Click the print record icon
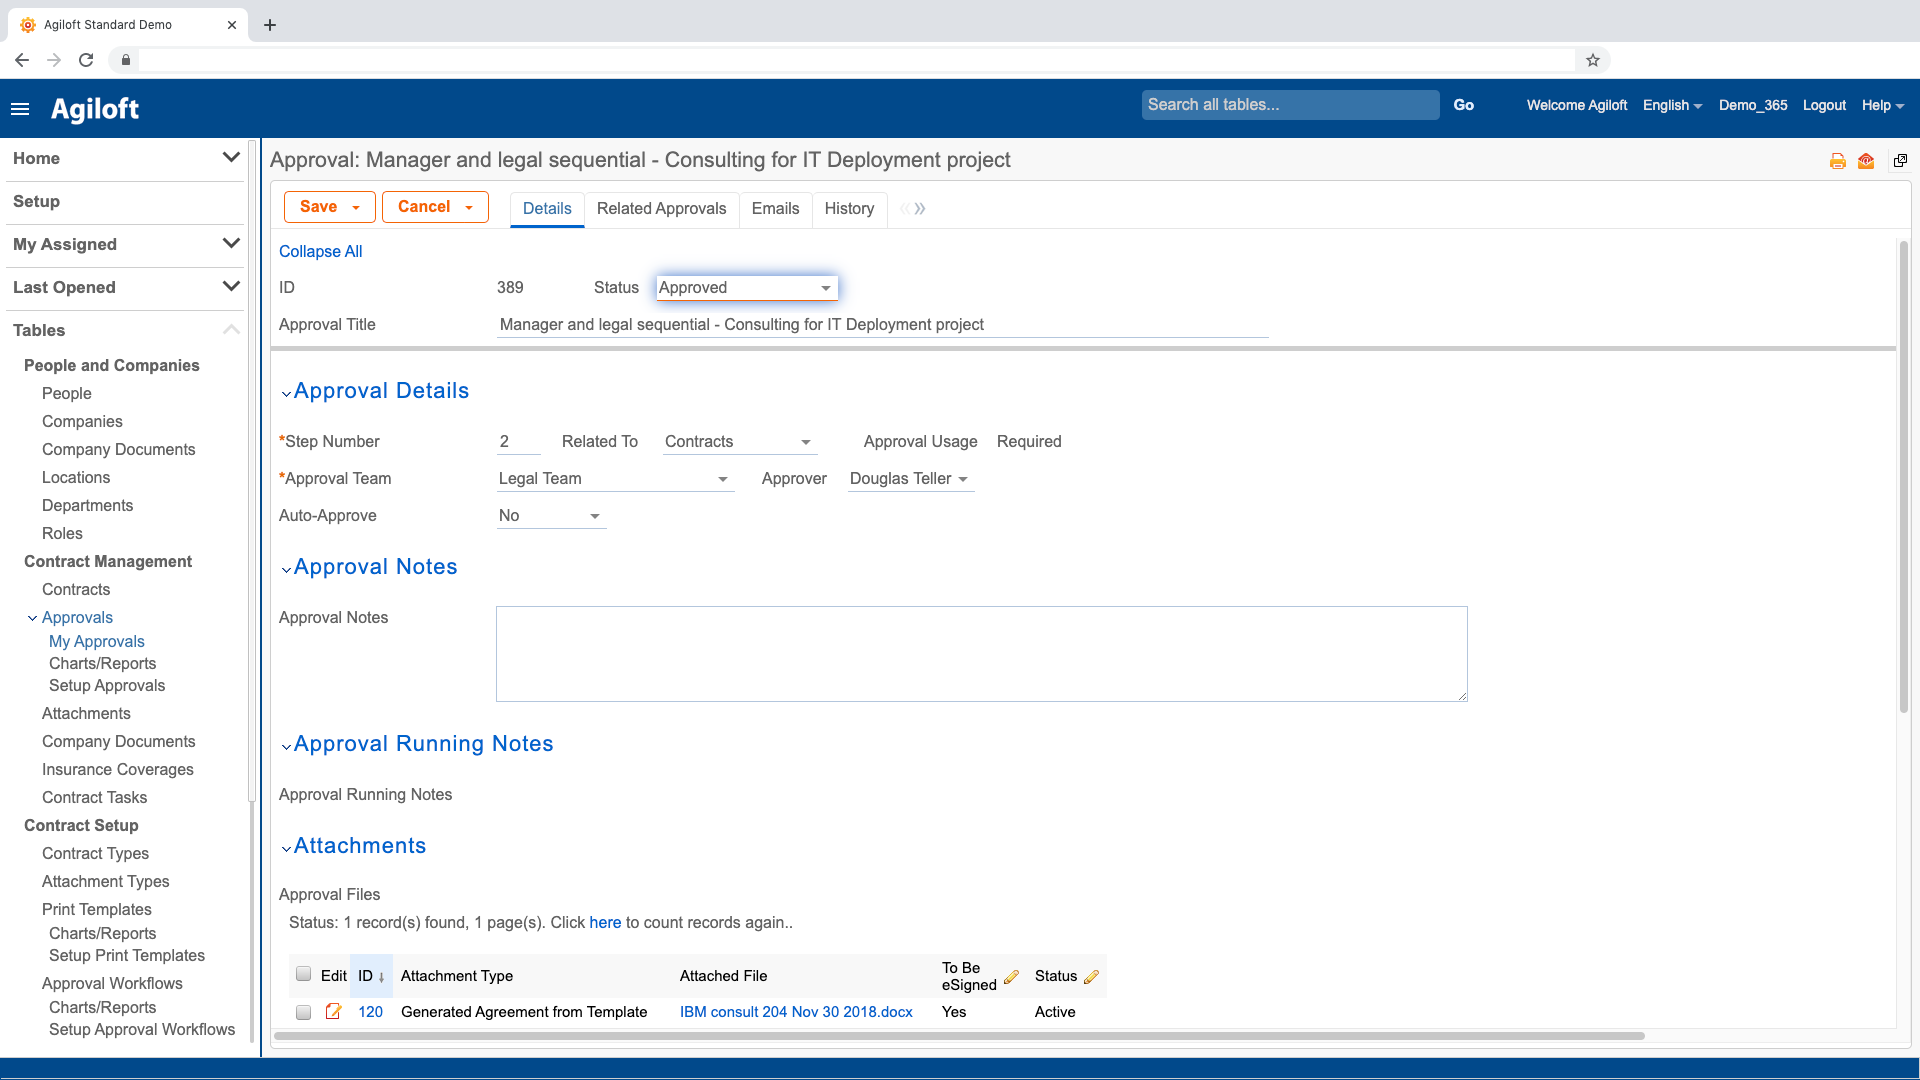Image resolution: width=1920 pixels, height=1080 pixels. pyautogui.click(x=1837, y=160)
